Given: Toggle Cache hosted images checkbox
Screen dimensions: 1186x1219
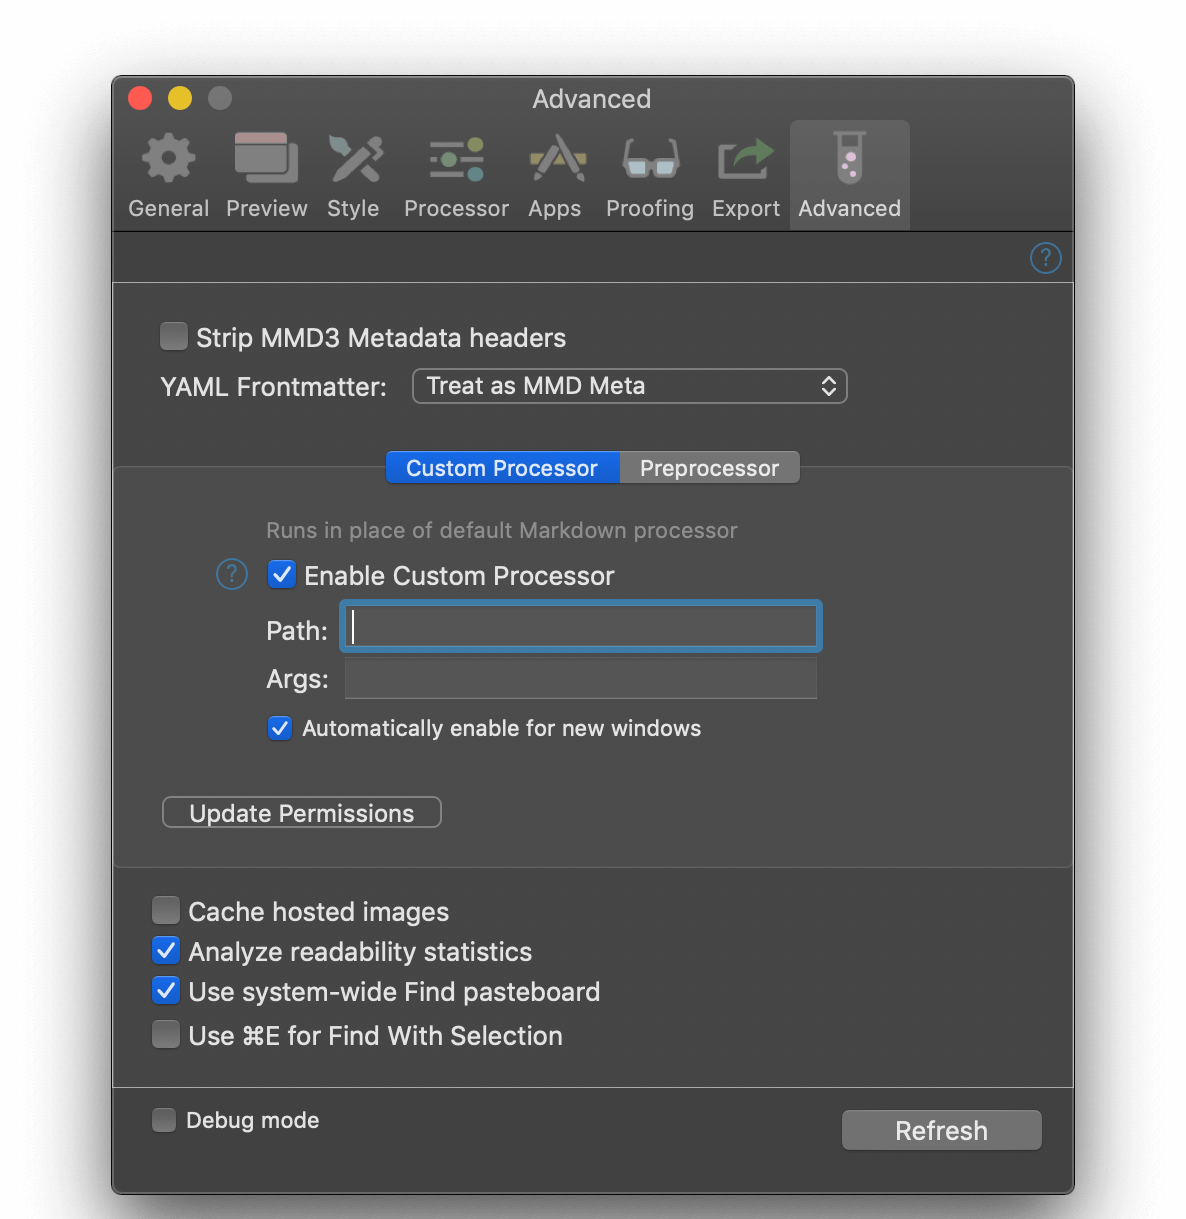Looking at the screenshot, I should pos(166,910).
